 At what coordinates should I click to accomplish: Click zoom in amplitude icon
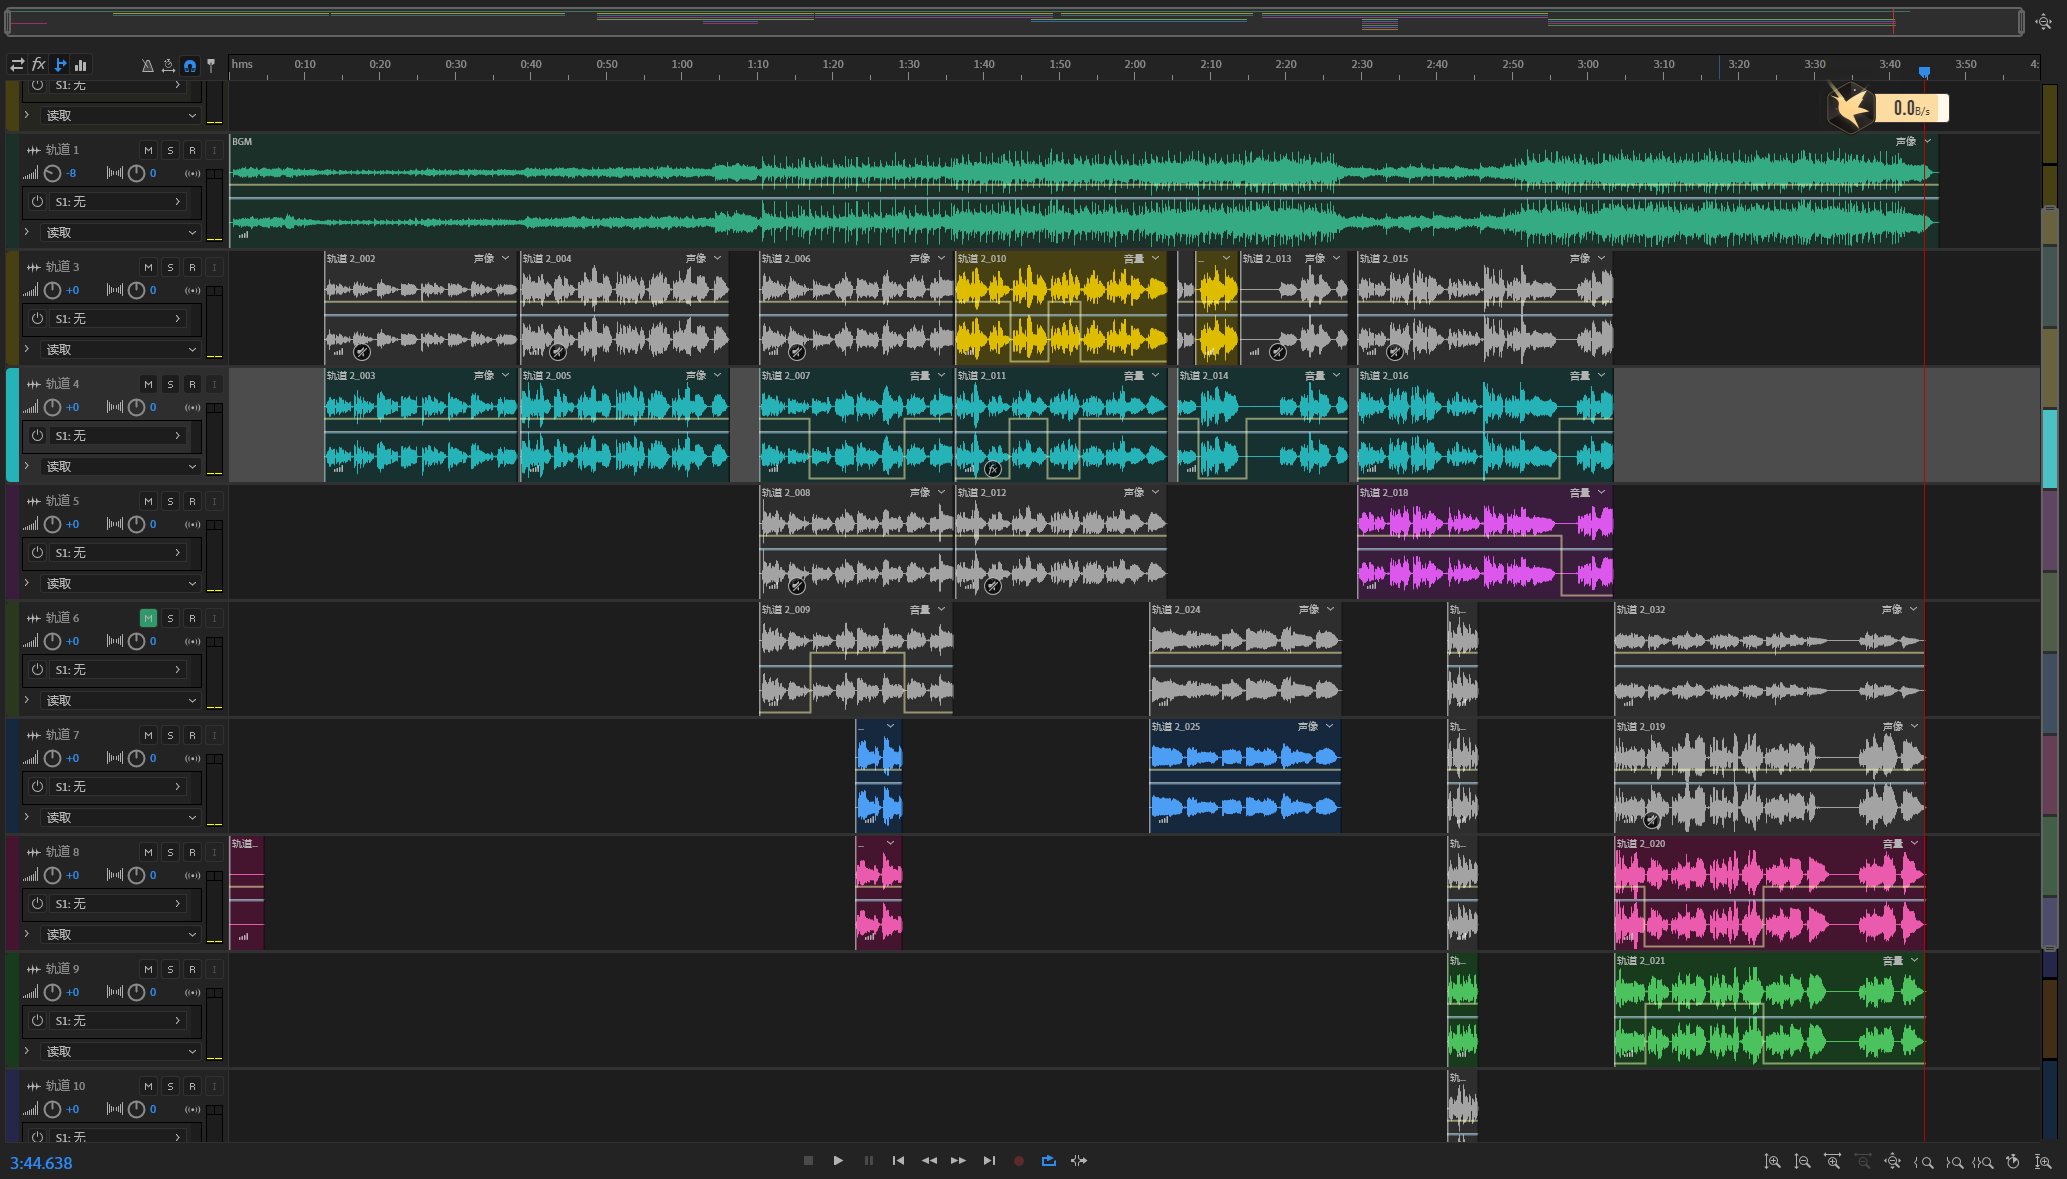(x=1772, y=1162)
